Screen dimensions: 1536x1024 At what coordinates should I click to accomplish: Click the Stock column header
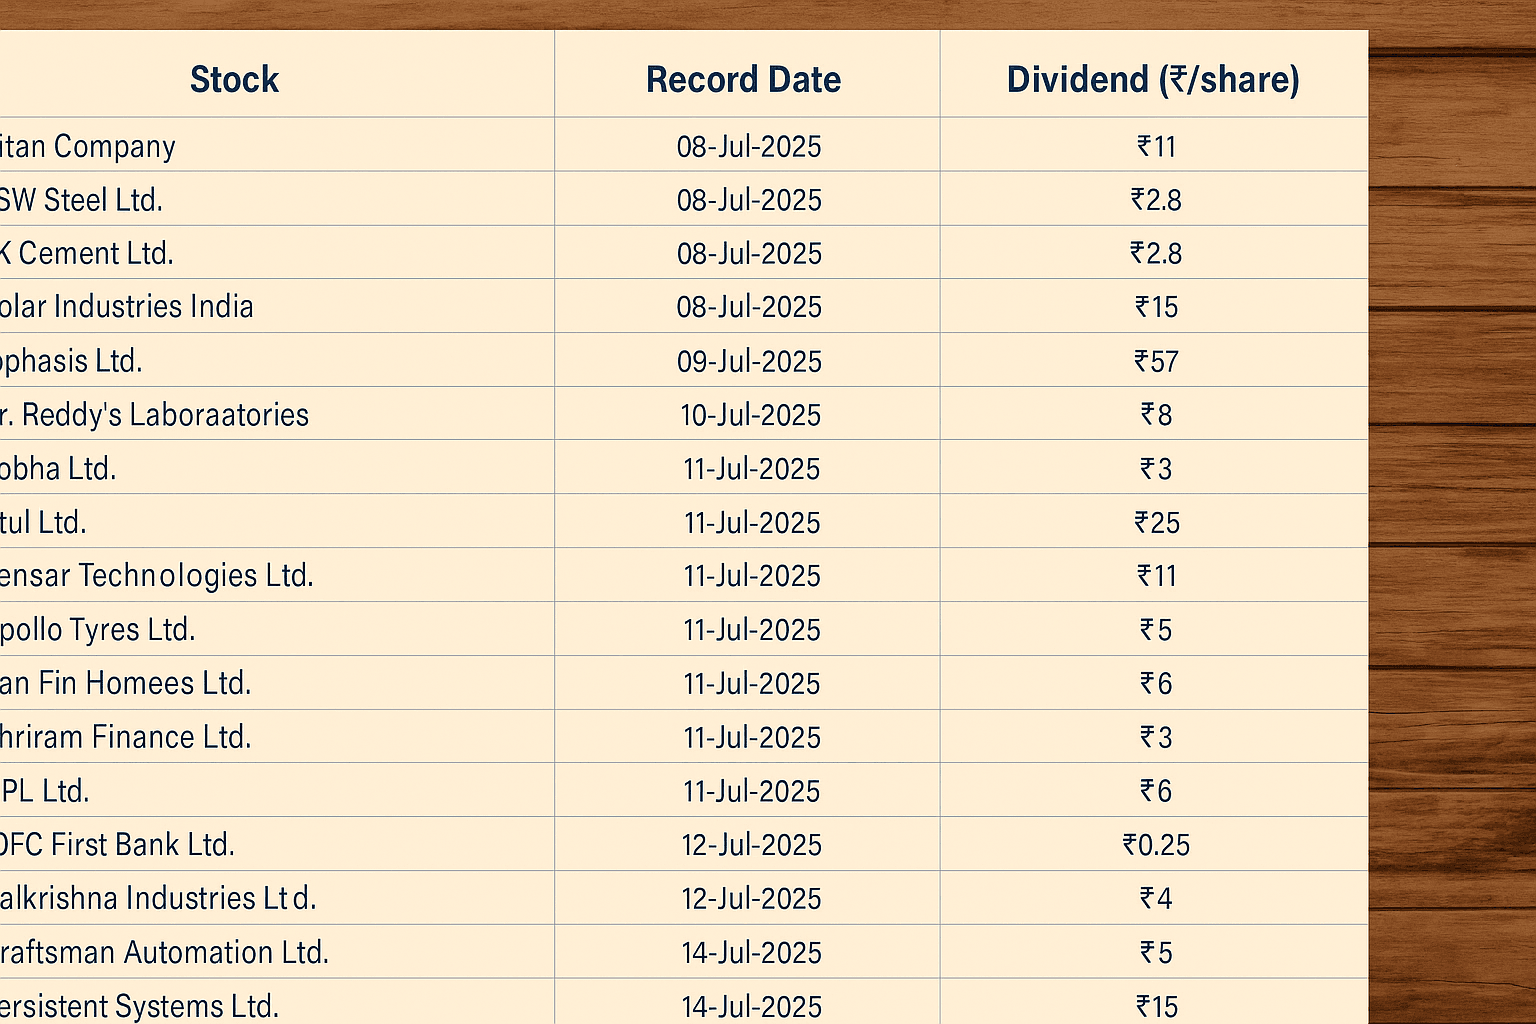[x=234, y=79]
